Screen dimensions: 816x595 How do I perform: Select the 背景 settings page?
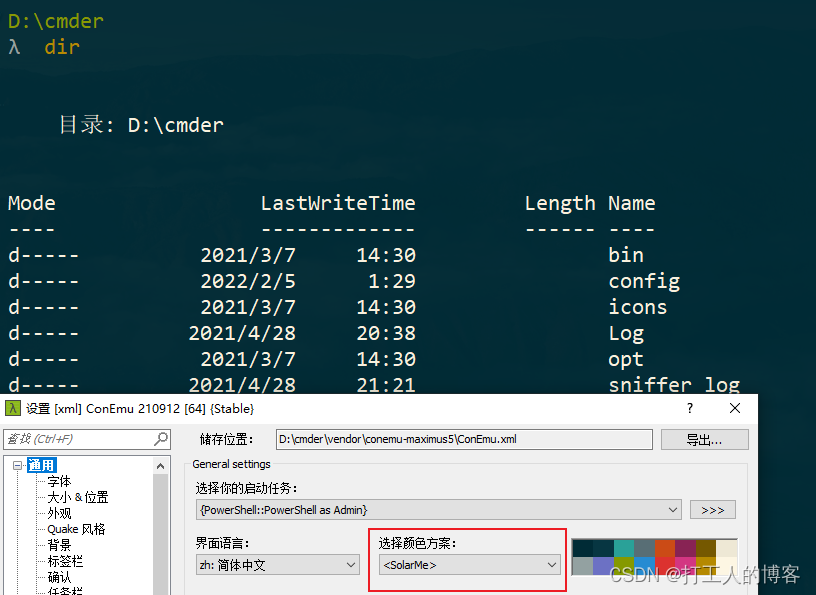click(58, 545)
